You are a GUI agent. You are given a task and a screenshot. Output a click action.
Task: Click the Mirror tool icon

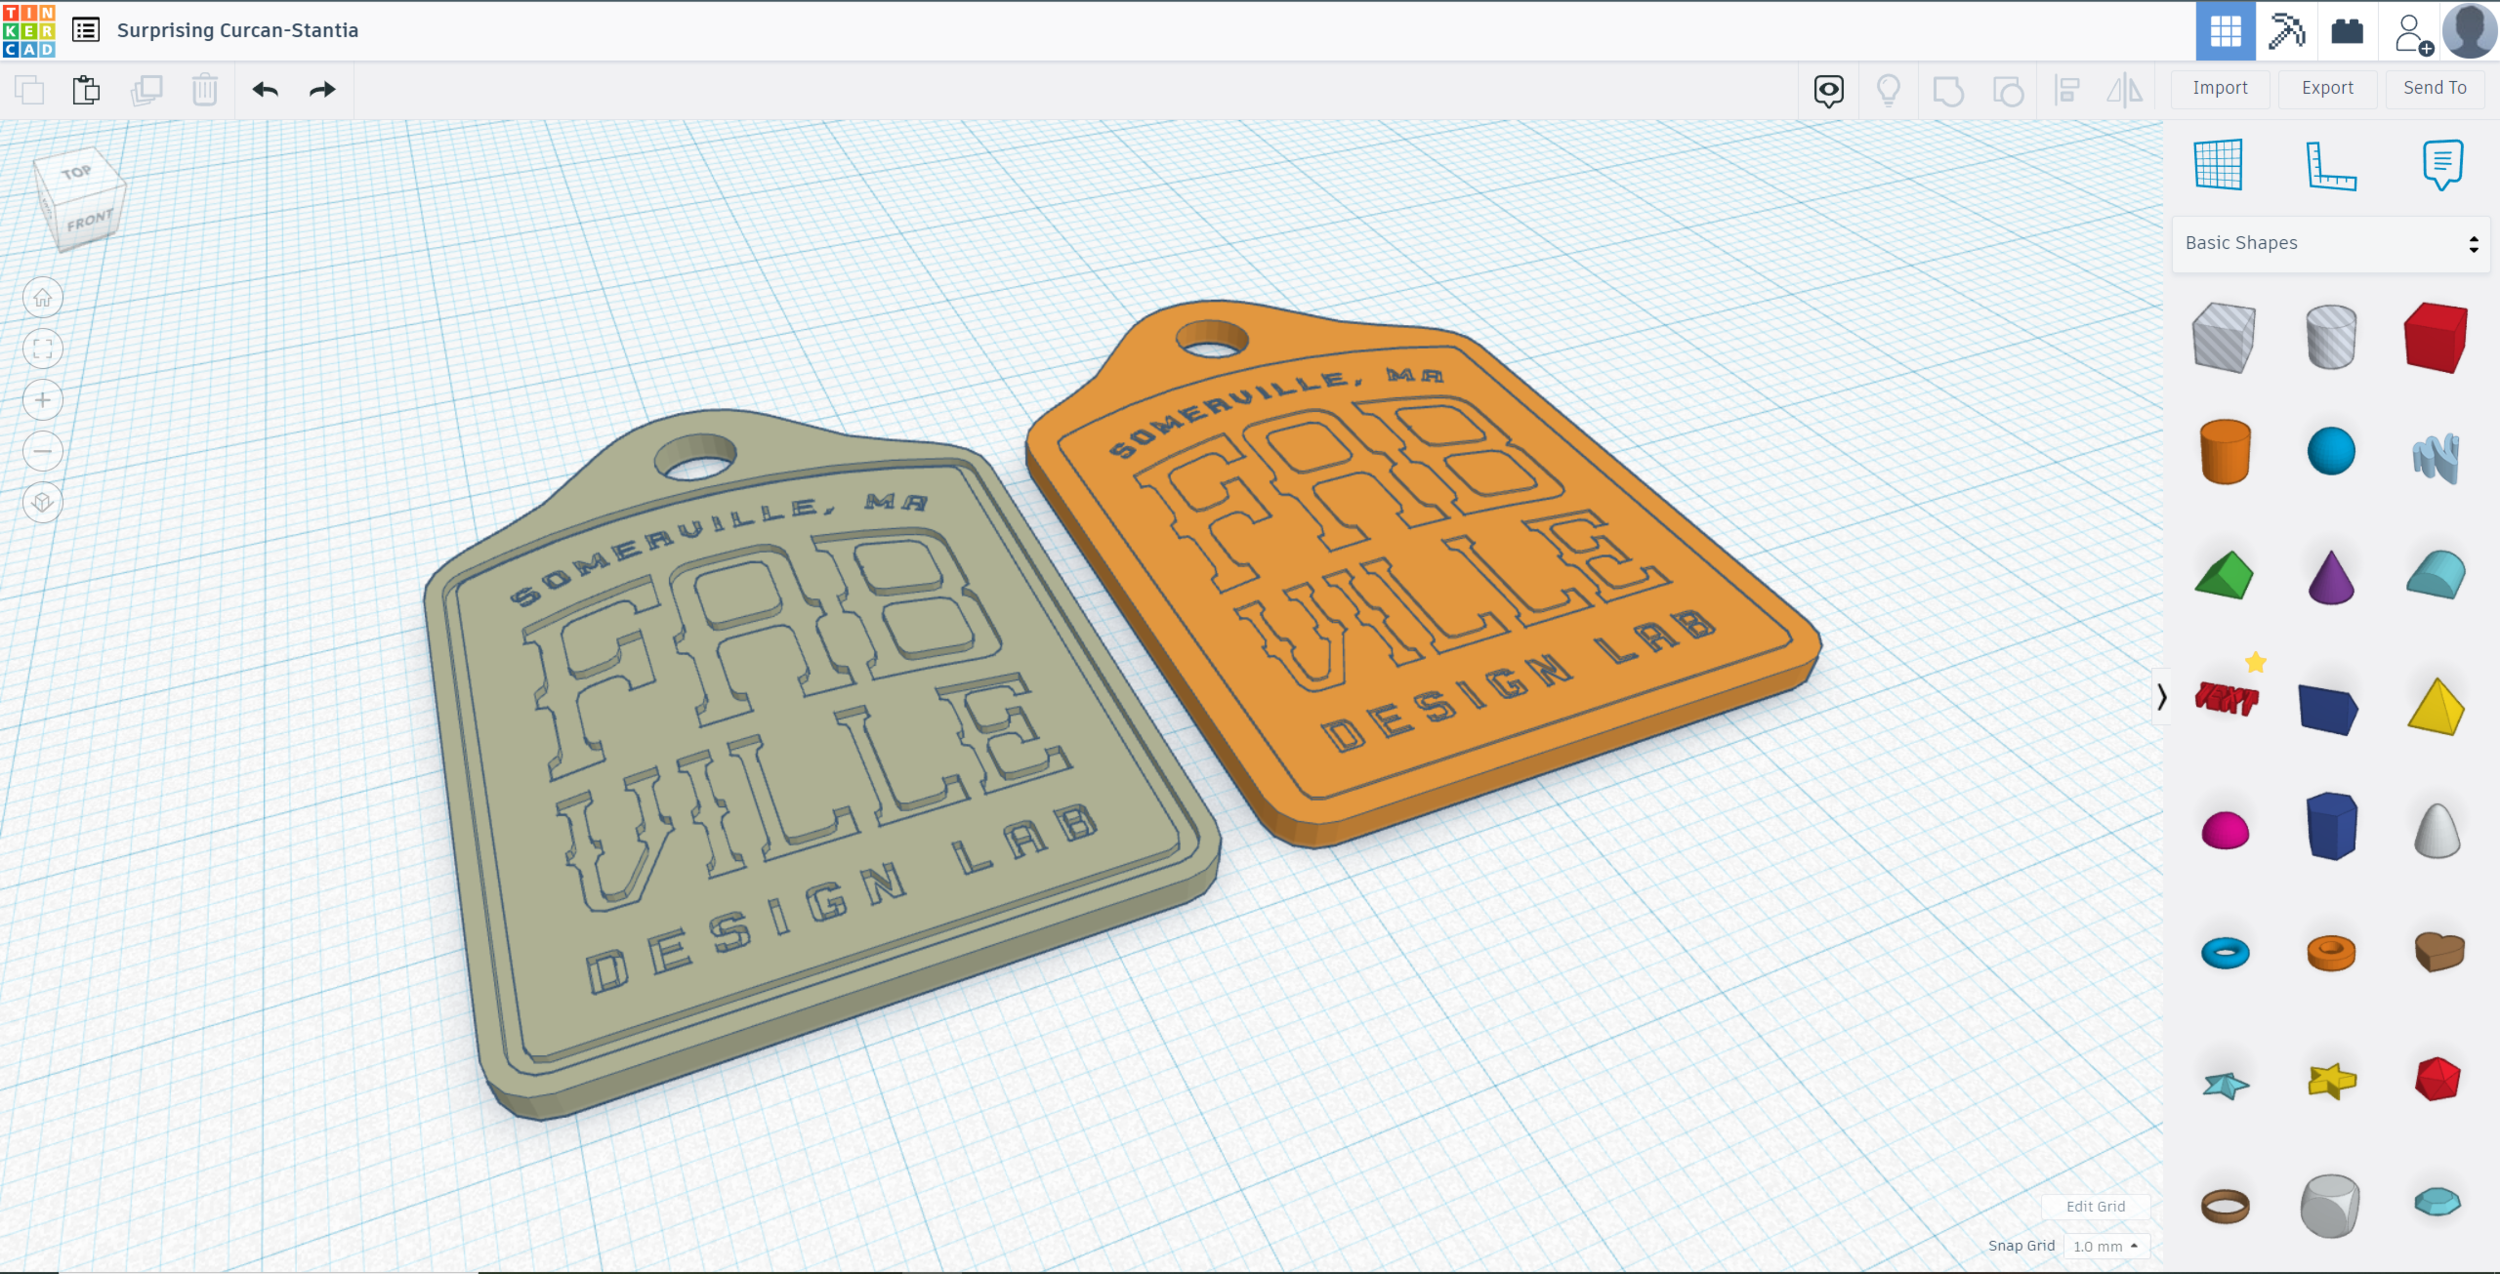pos(2122,89)
